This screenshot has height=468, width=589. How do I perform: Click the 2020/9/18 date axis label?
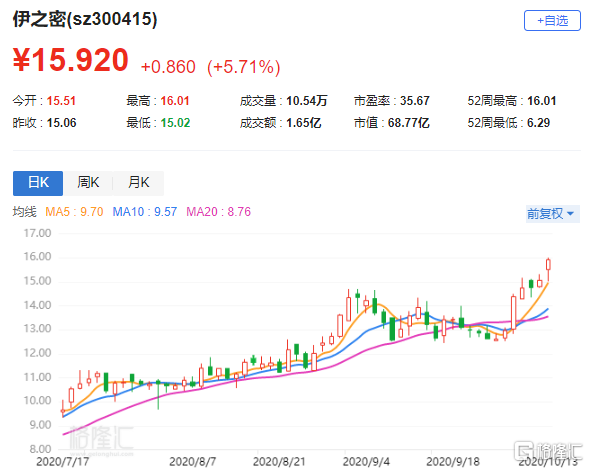(453, 461)
